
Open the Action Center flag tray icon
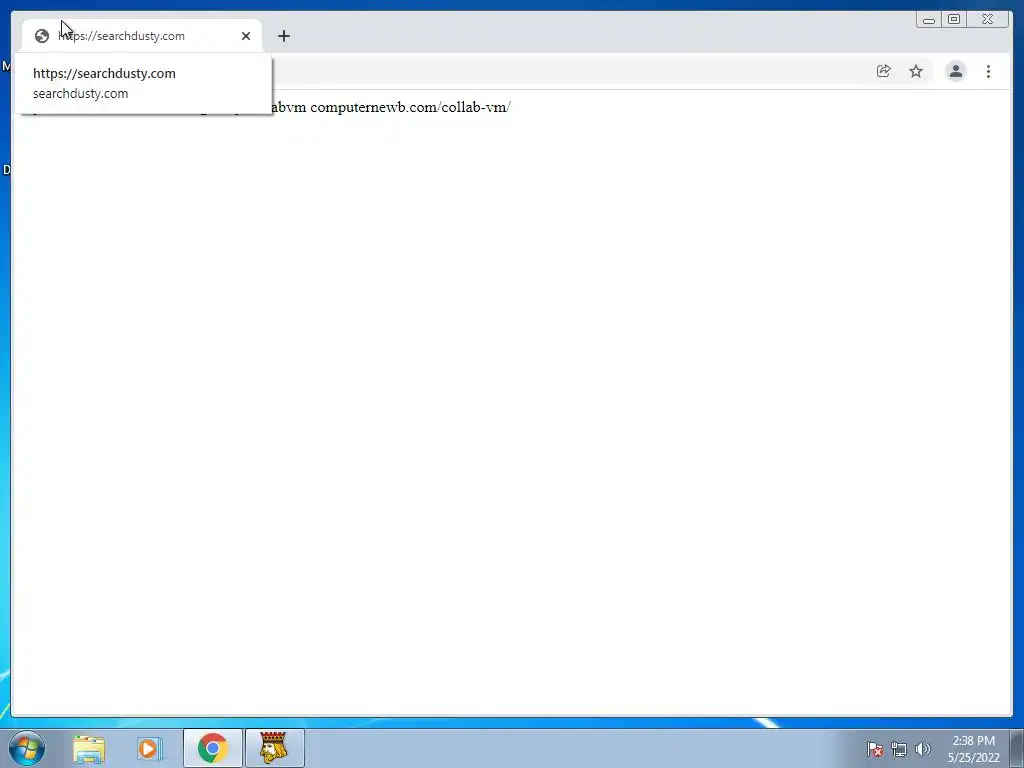(x=875, y=749)
